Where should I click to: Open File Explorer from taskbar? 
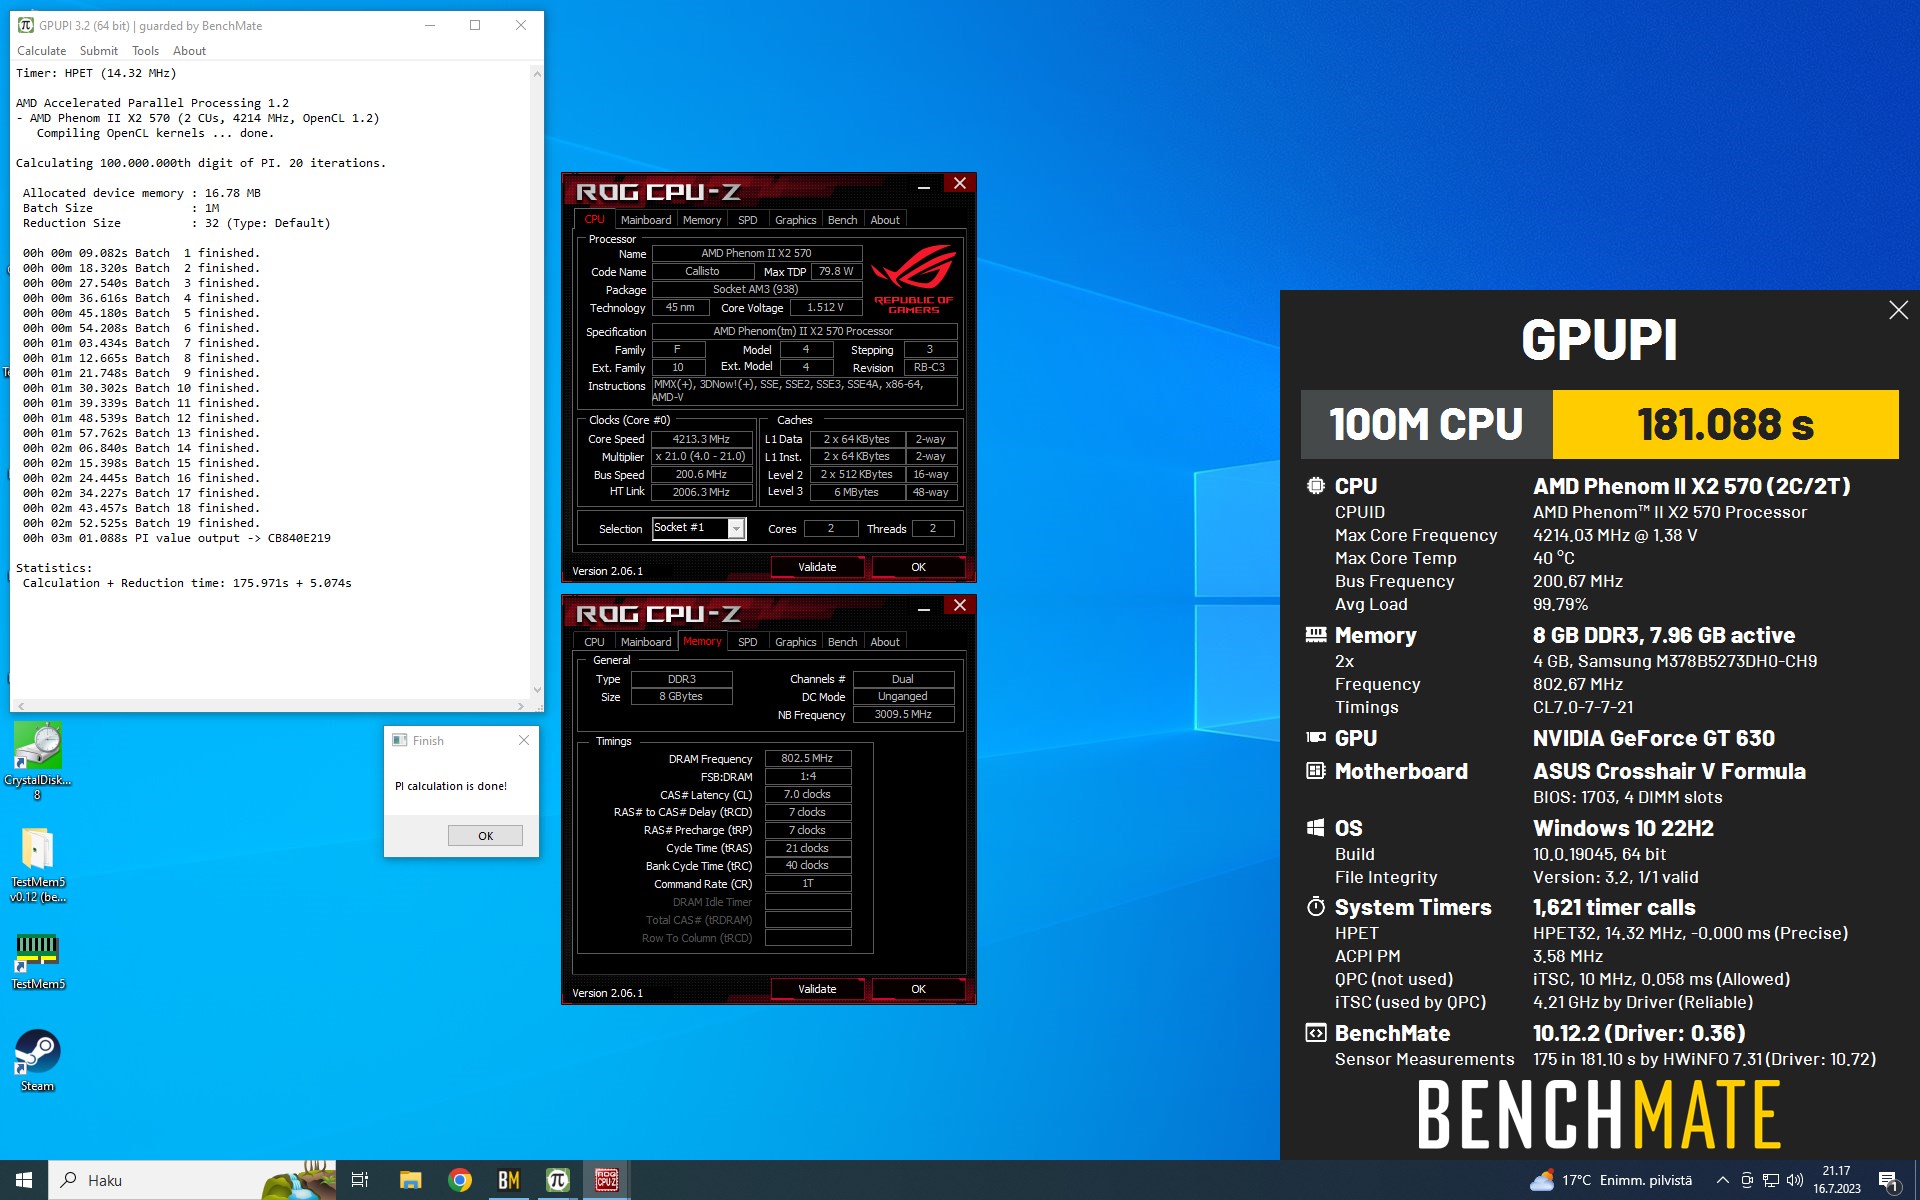(x=410, y=1180)
